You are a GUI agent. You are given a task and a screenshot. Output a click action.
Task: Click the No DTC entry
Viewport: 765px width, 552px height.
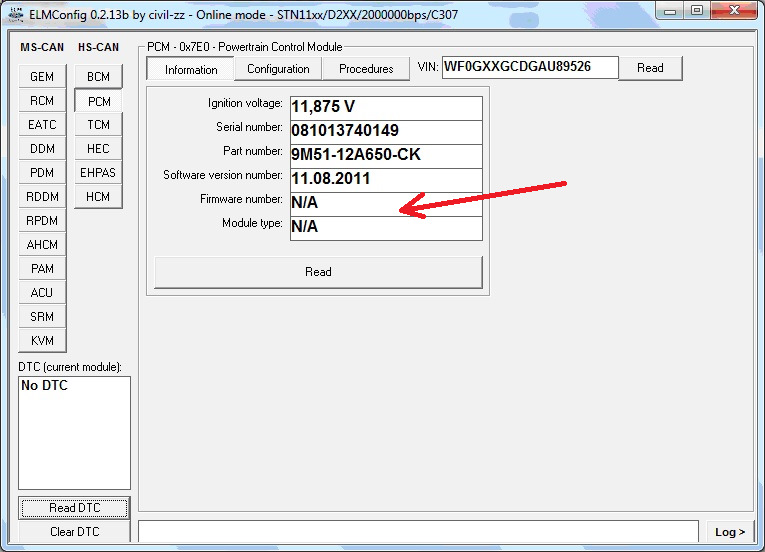point(44,386)
